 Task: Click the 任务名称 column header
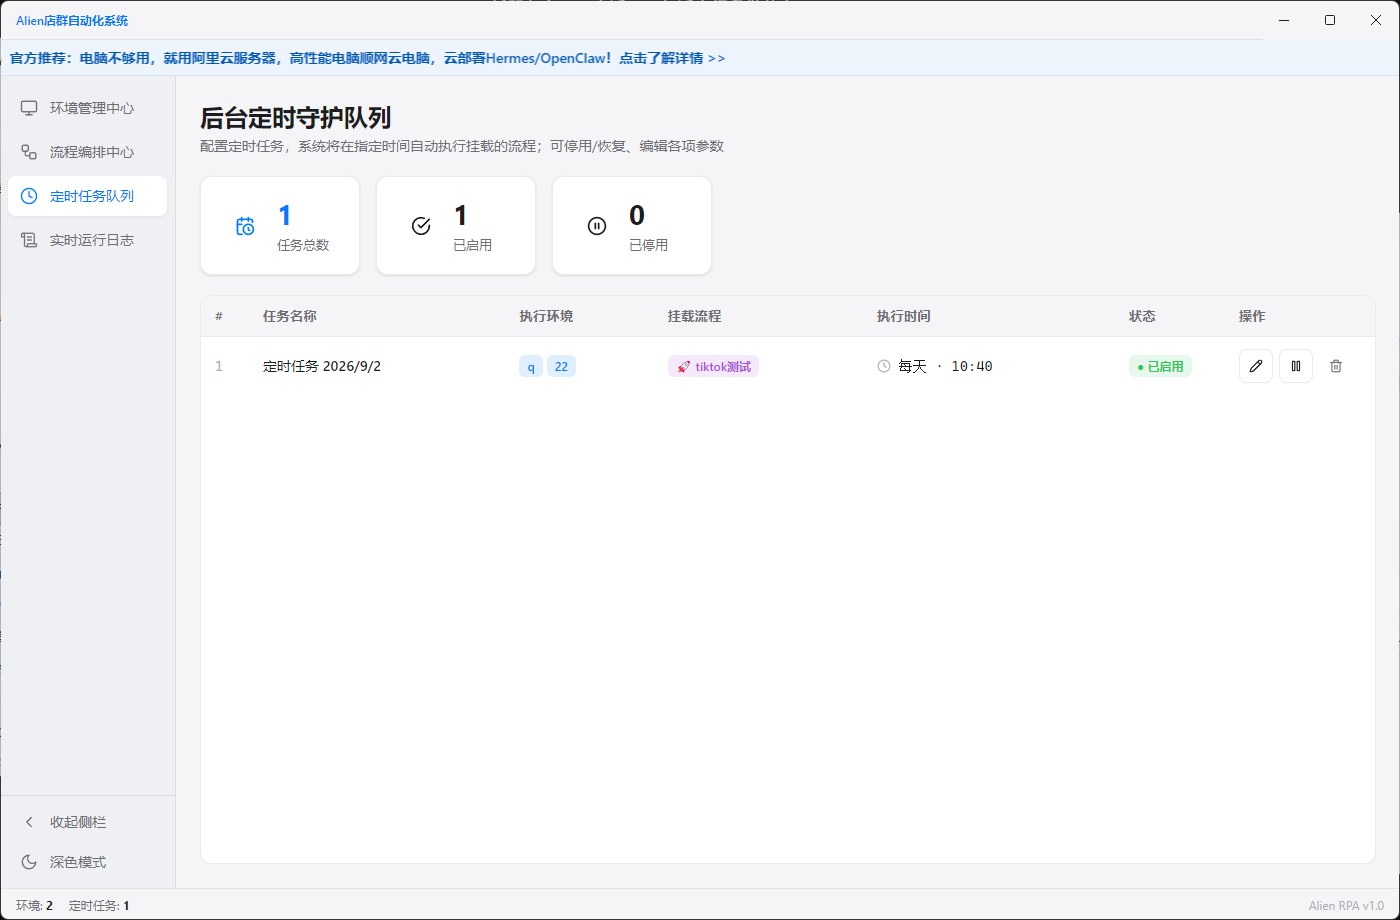tap(290, 316)
